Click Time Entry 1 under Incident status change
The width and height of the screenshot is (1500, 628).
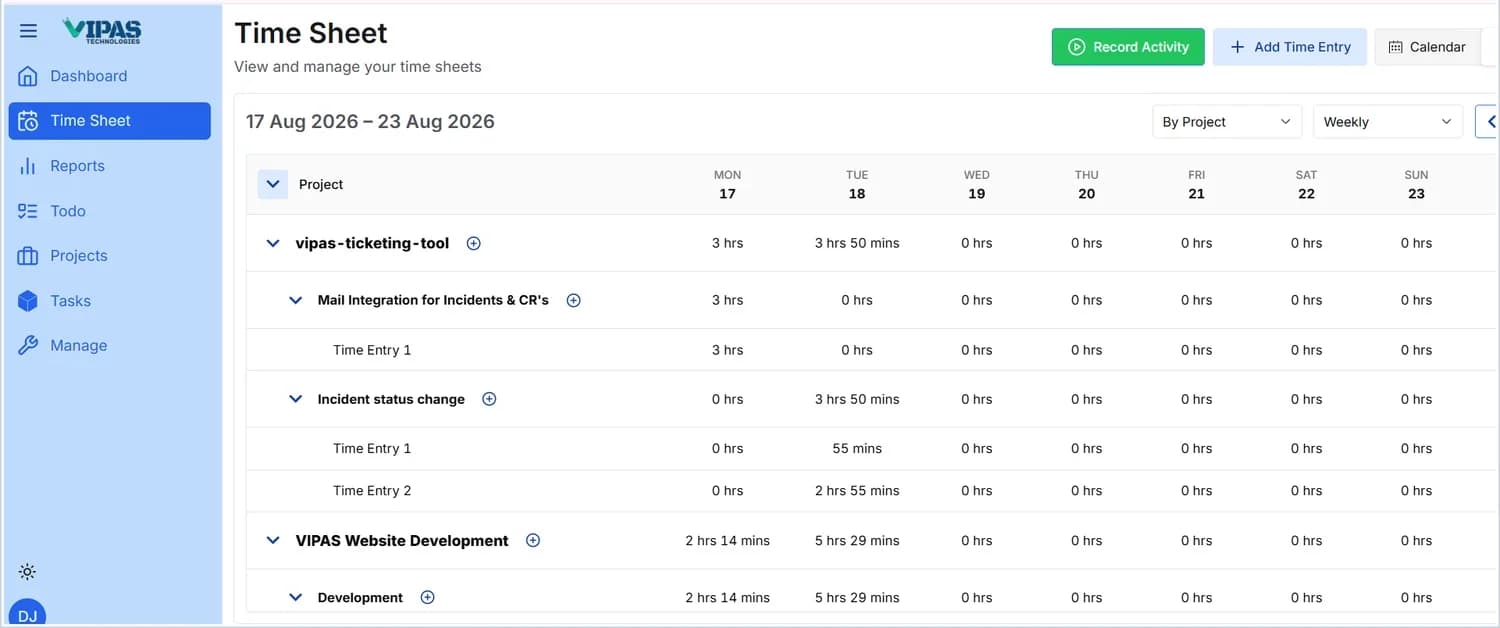[x=372, y=448]
